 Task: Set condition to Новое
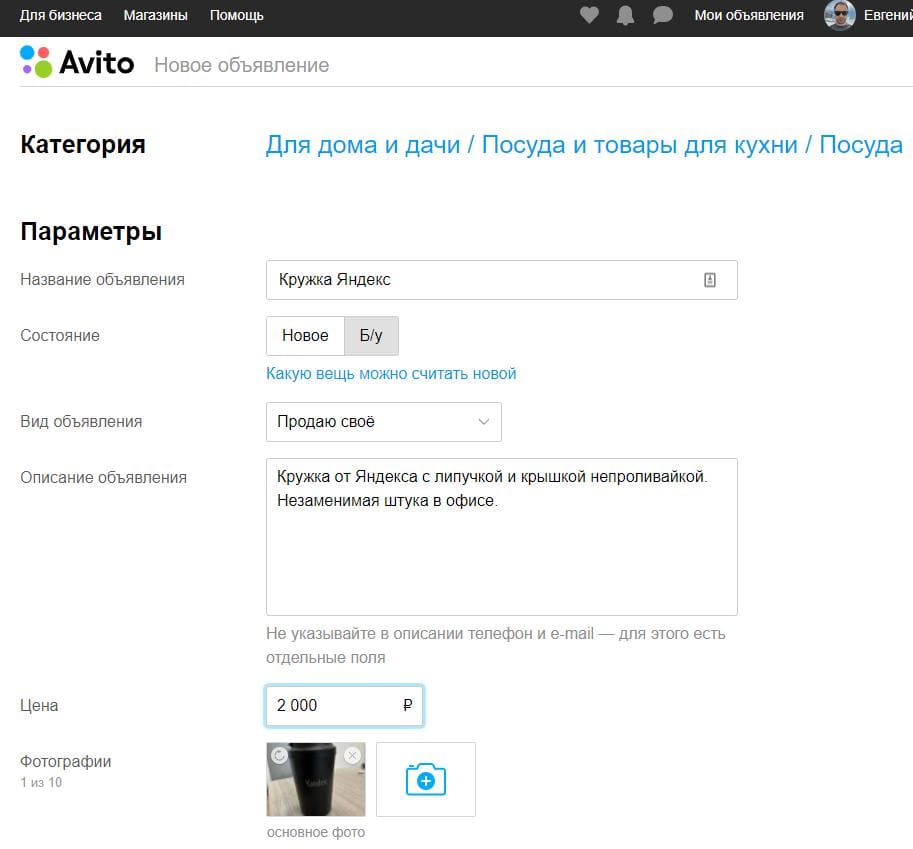tap(305, 336)
